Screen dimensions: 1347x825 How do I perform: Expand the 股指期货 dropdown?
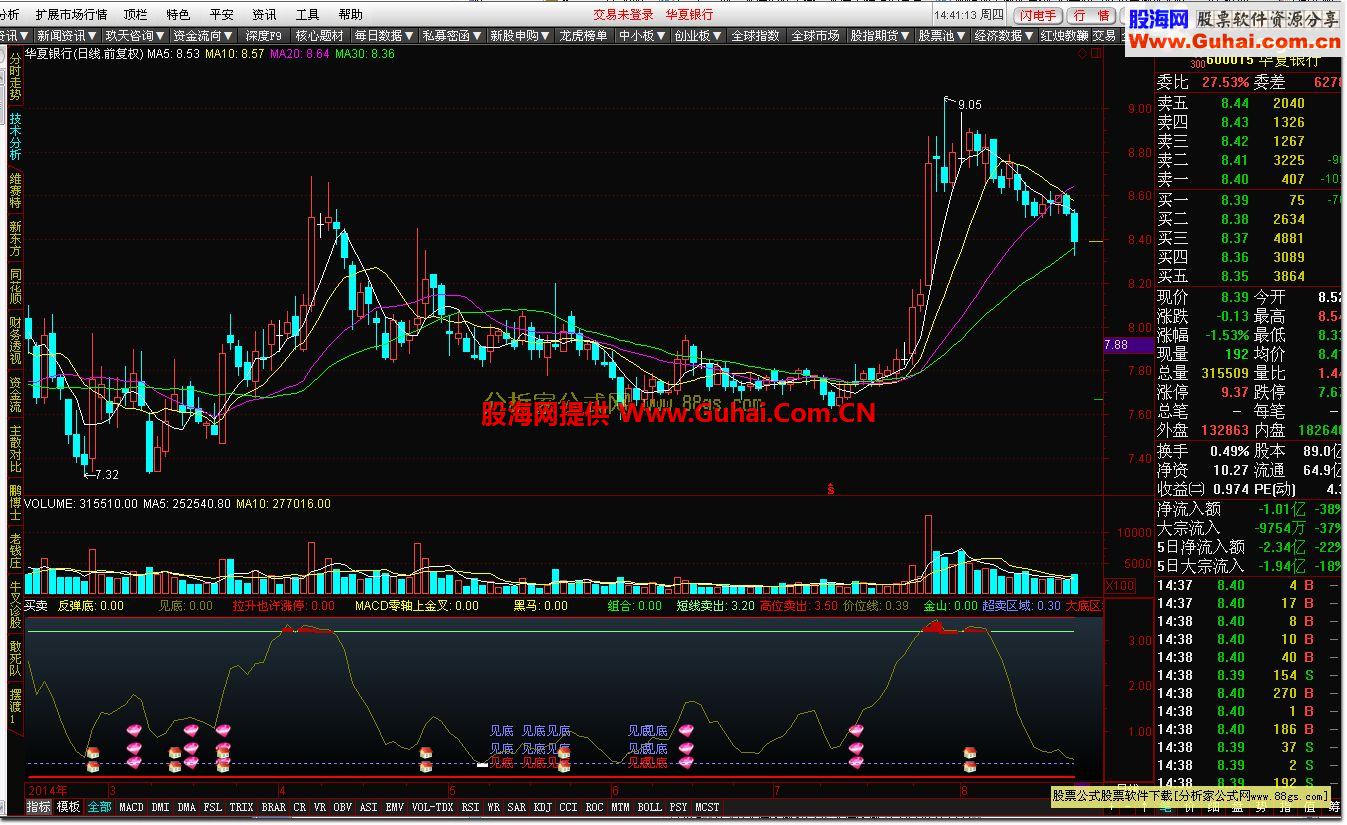pos(880,35)
